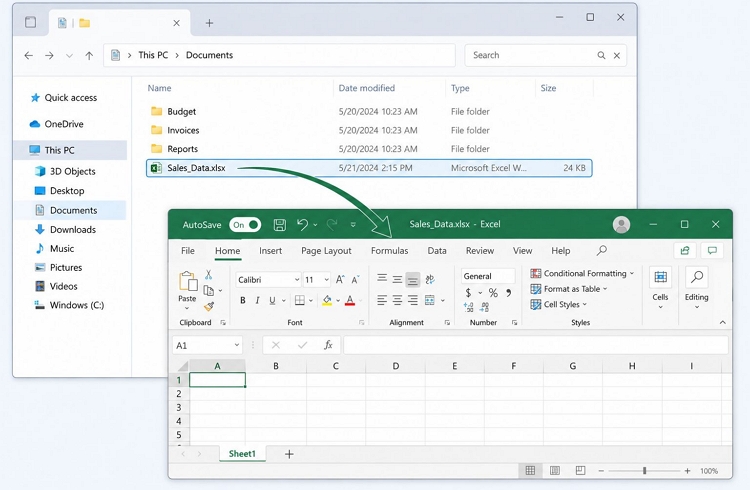
Task: Click the Center horizontal alignment icon
Action: point(397,301)
